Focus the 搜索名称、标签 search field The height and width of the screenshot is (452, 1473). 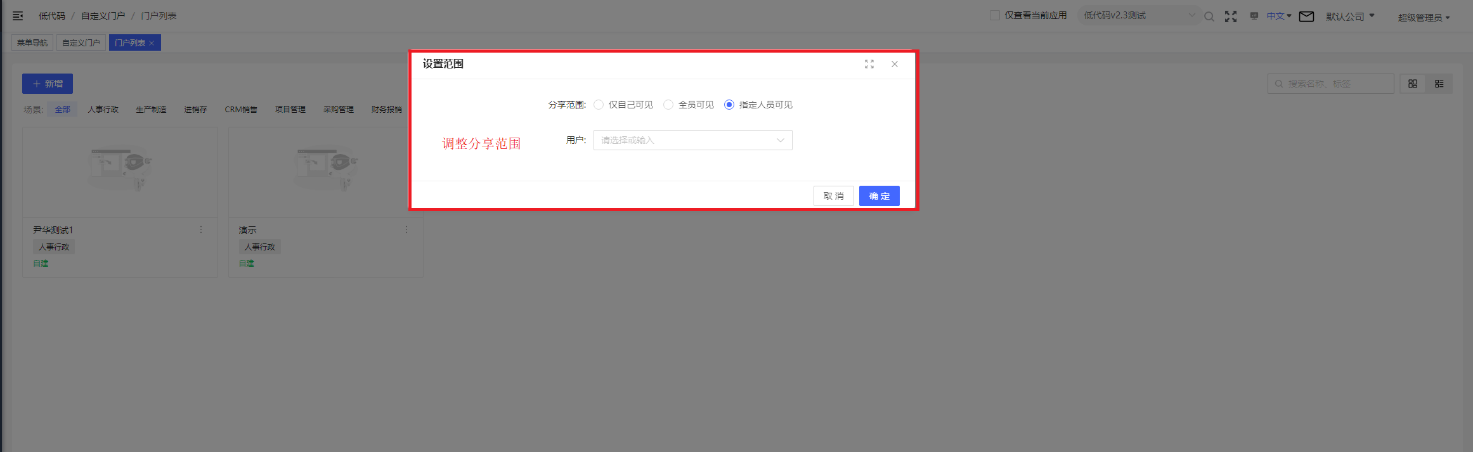[x=1330, y=84]
